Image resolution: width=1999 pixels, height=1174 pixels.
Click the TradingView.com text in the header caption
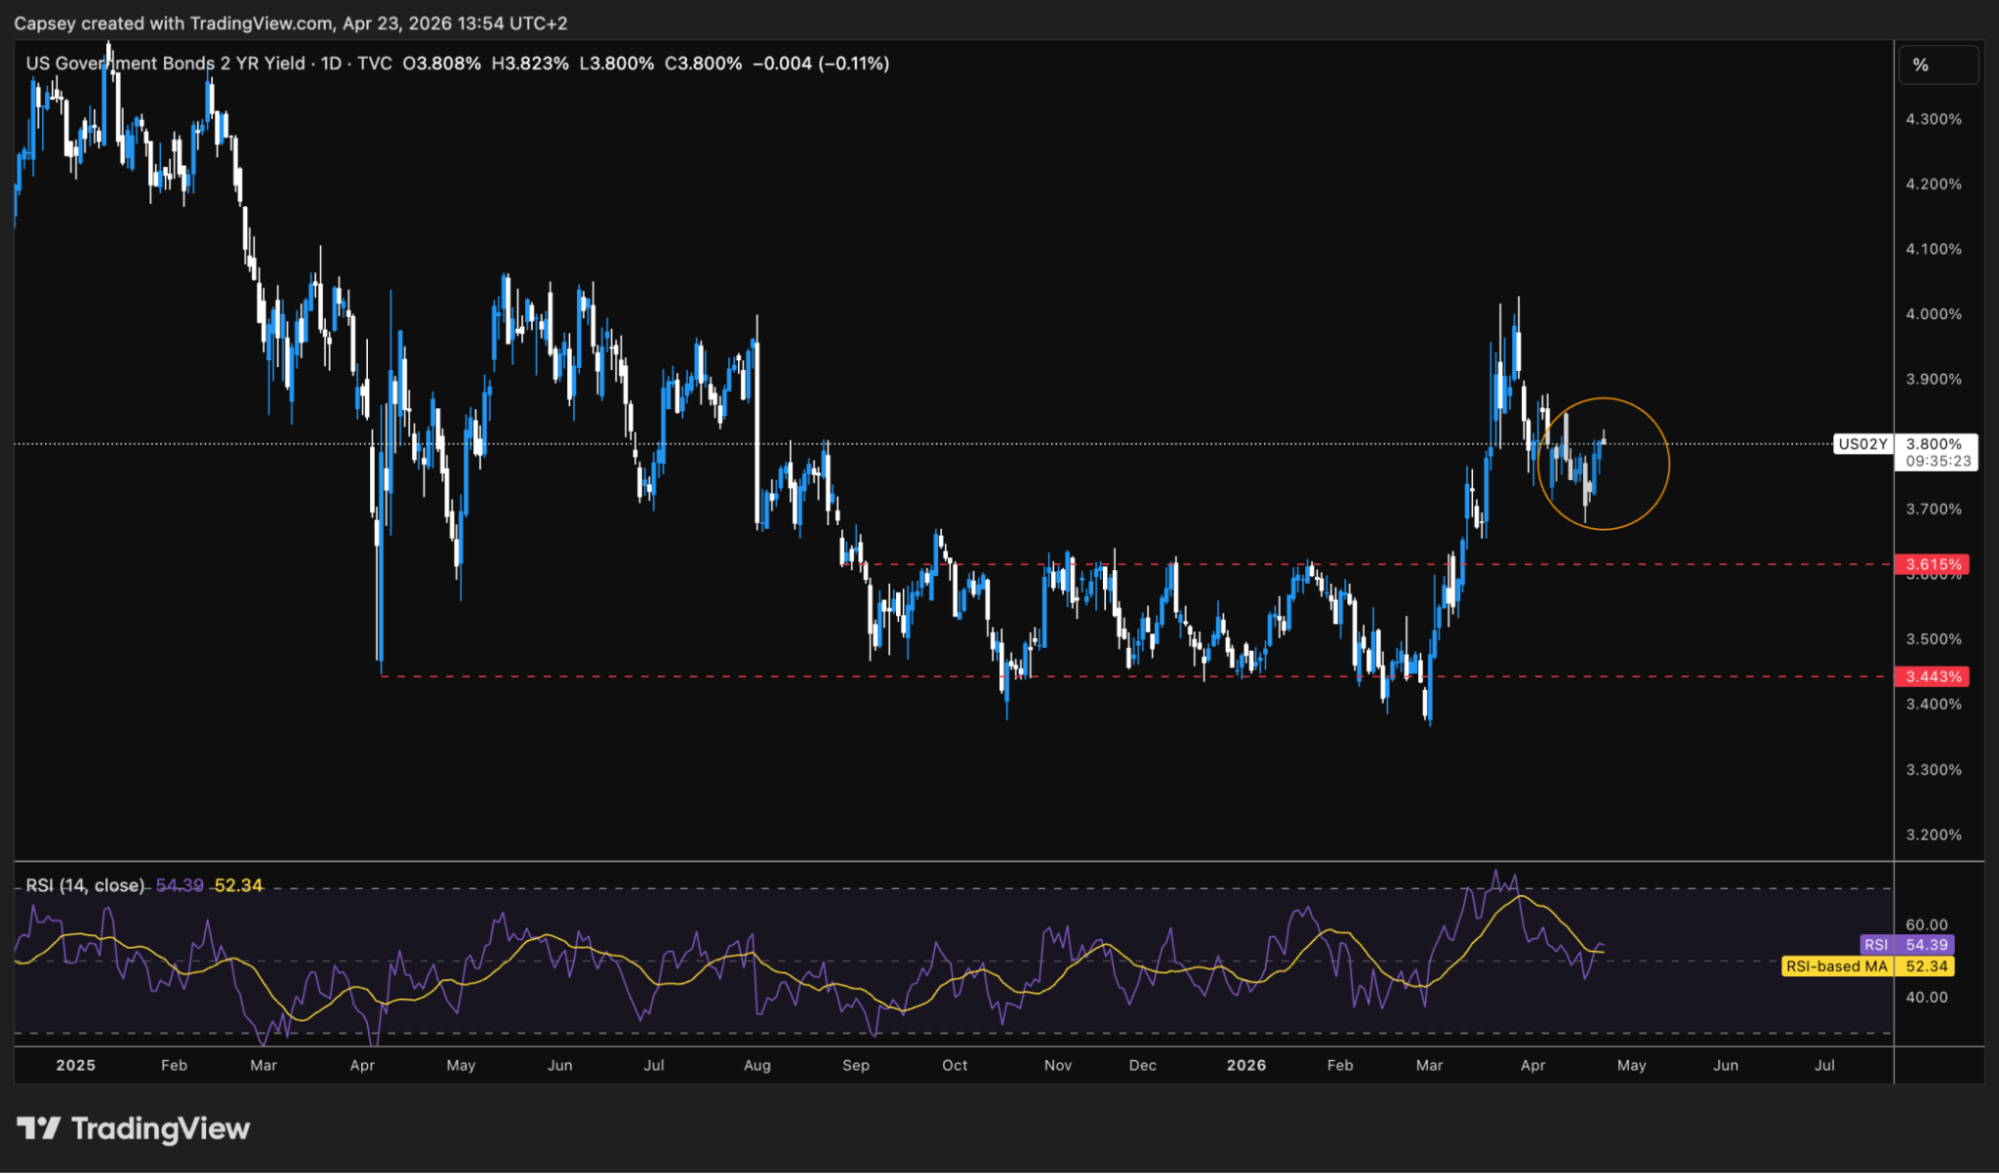pos(261,23)
